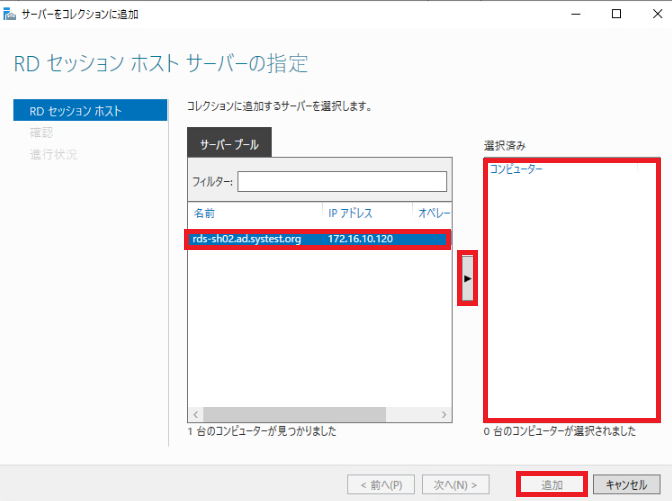Select the RD セッション ホスト wizard step
This screenshot has width=672, height=501.
[x=90, y=111]
